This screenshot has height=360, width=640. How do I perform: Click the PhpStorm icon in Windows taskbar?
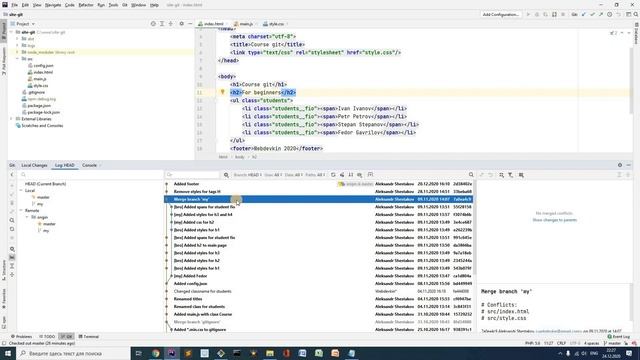click(172, 353)
